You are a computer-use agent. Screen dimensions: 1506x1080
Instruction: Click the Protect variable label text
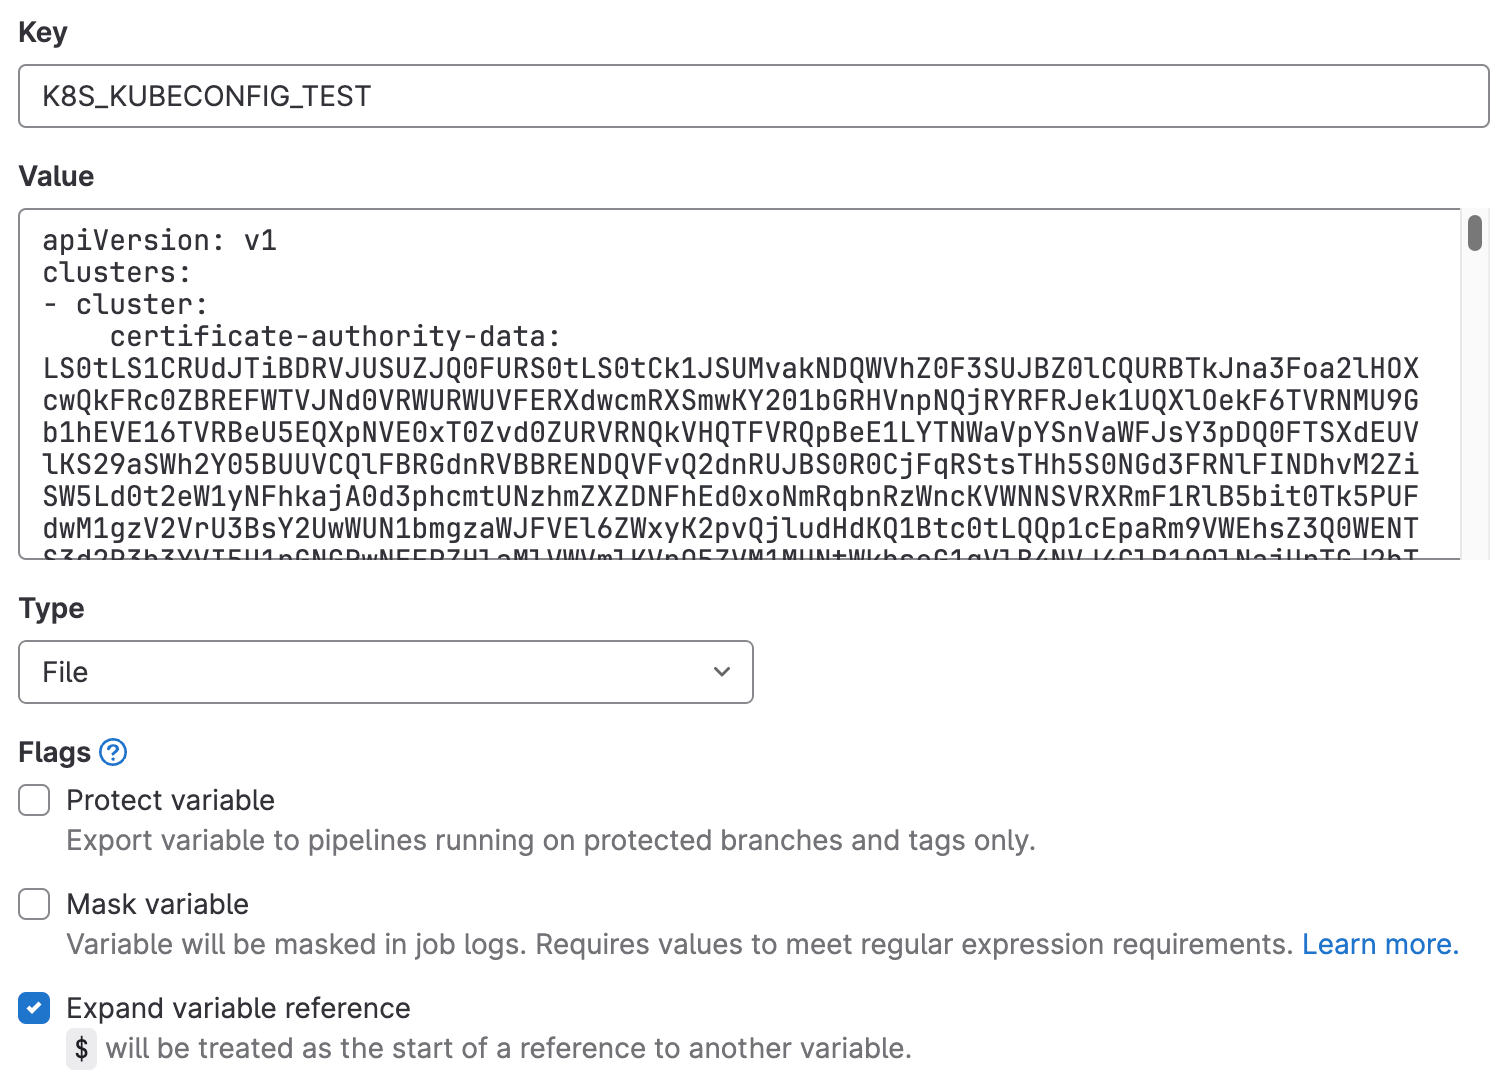pyautogui.click(x=170, y=800)
